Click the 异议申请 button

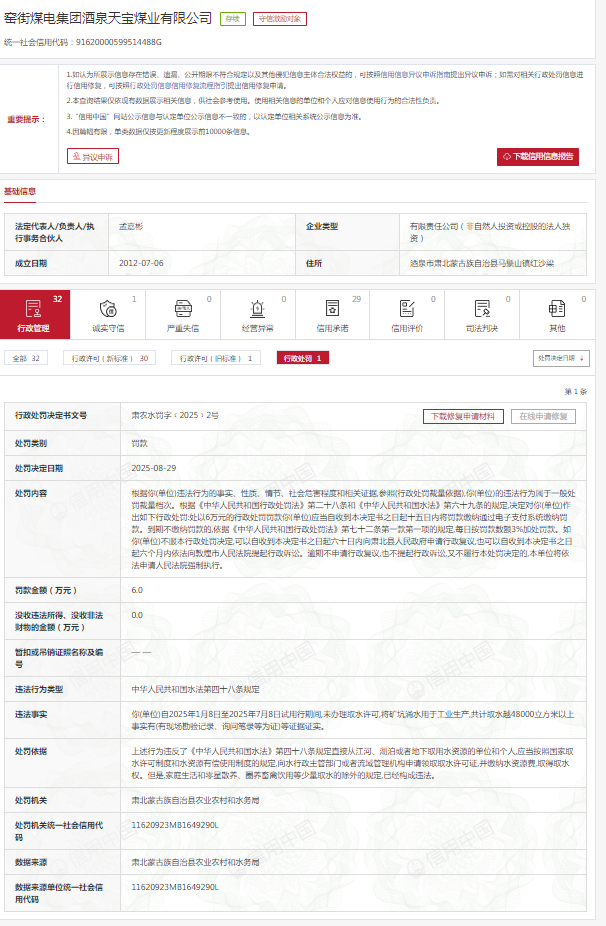click(92, 156)
